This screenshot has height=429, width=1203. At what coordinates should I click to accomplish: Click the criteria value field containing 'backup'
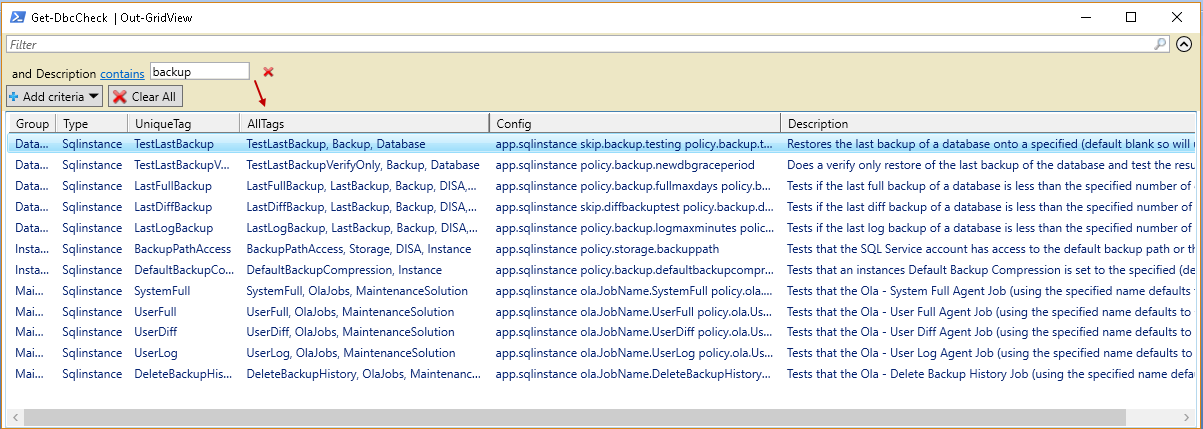199,72
